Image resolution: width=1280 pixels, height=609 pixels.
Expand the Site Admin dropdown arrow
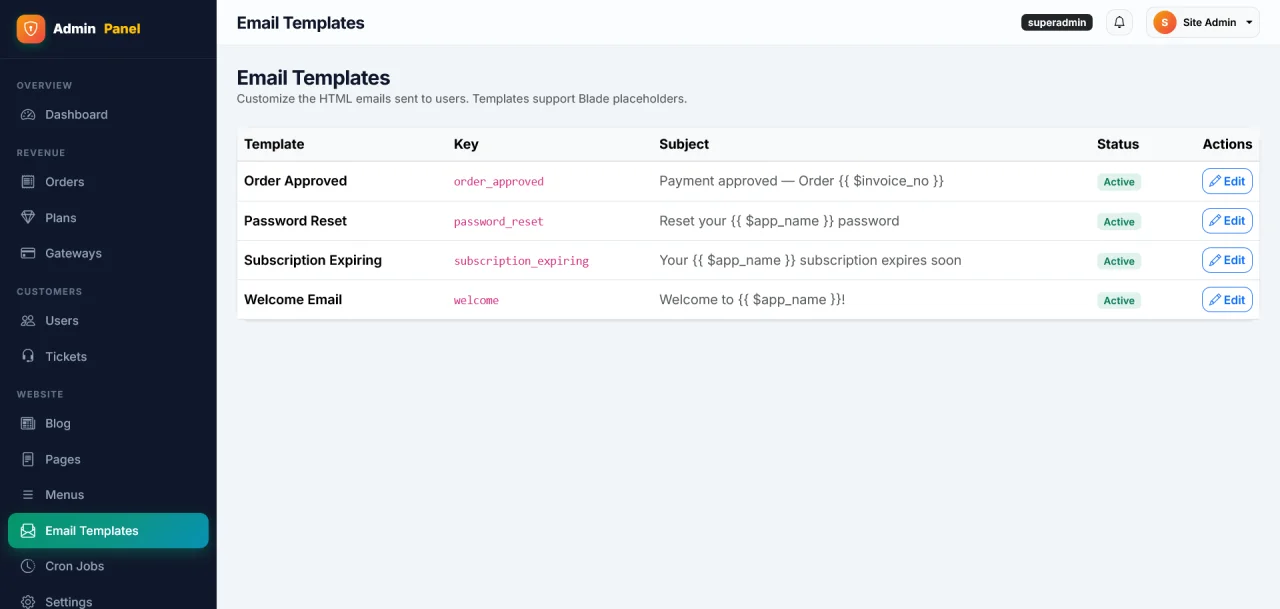[1249, 22]
